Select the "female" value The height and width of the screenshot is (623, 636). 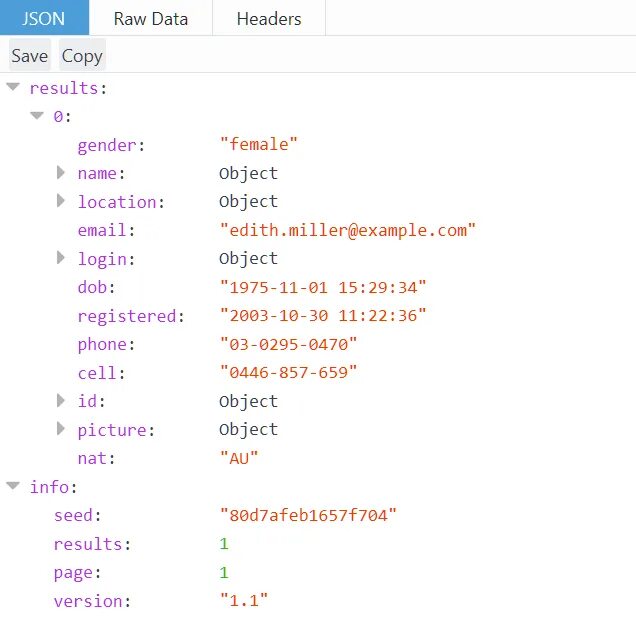(x=258, y=144)
